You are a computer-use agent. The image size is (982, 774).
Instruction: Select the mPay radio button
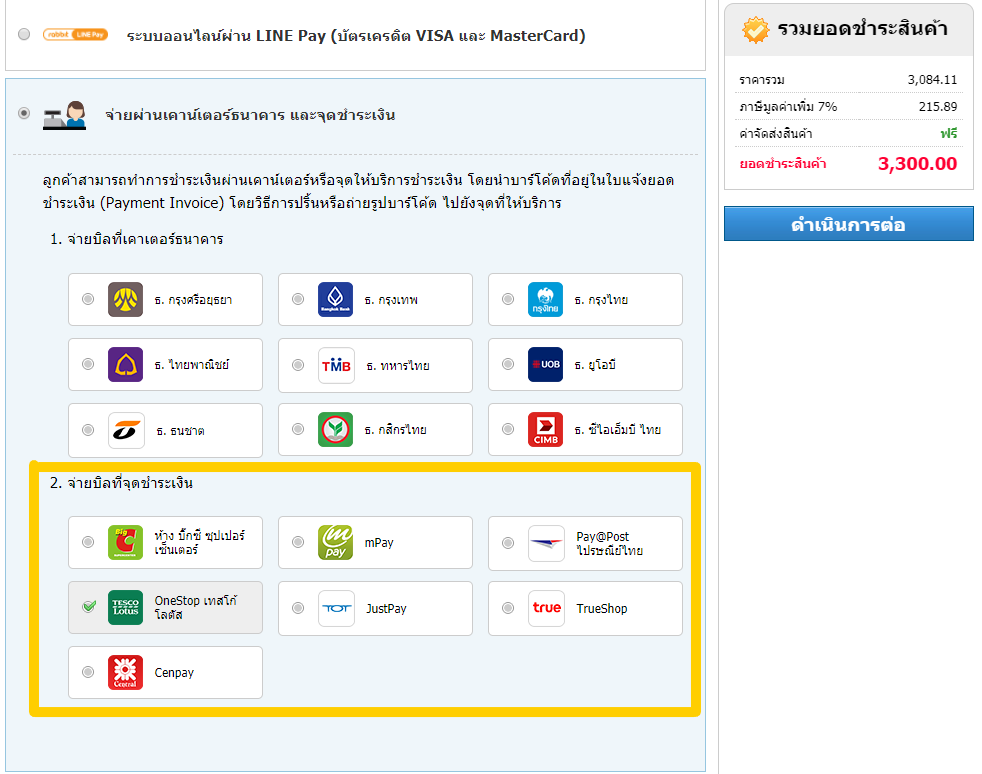click(x=298, y=542)
